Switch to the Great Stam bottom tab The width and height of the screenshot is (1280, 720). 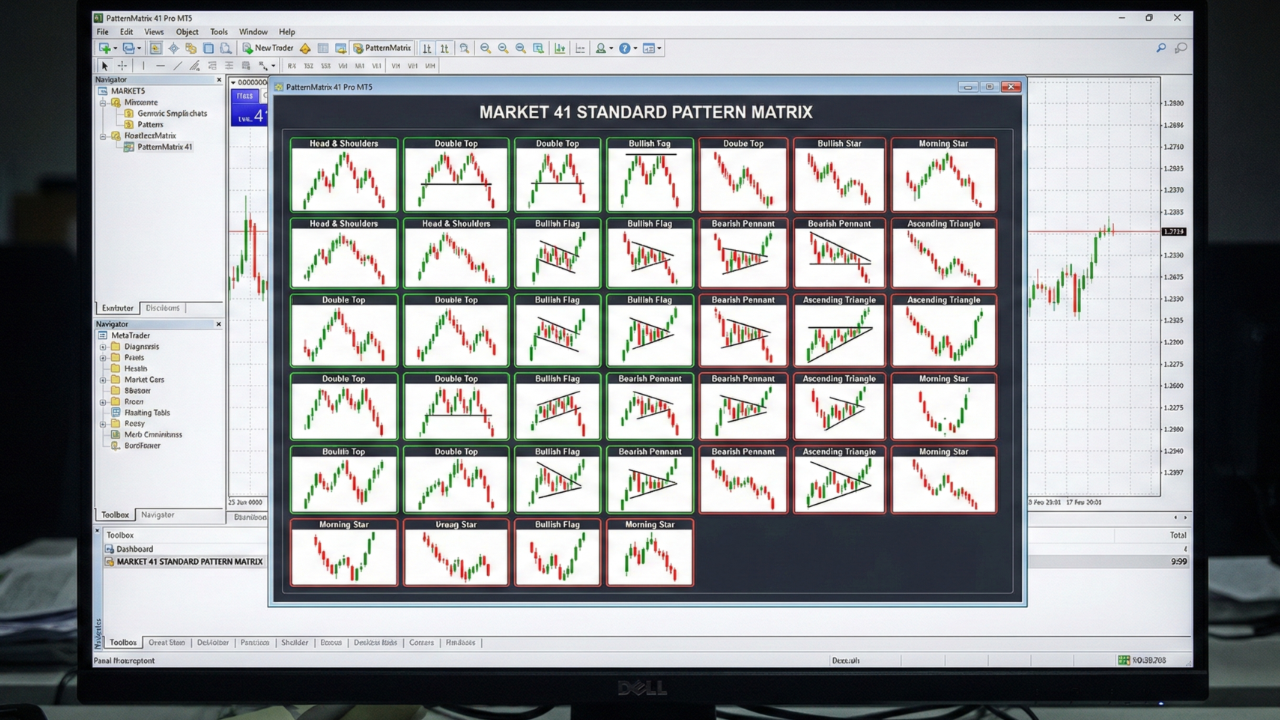click(166, 642)
